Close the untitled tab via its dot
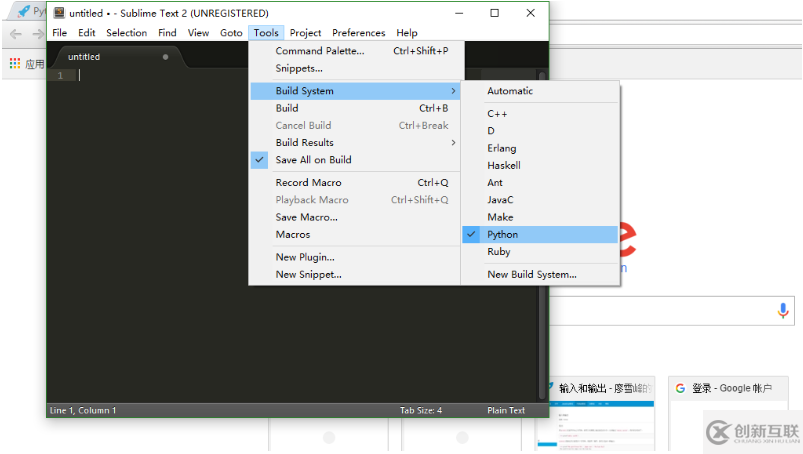This screenshot has width=803, height=454. (165, 57)
